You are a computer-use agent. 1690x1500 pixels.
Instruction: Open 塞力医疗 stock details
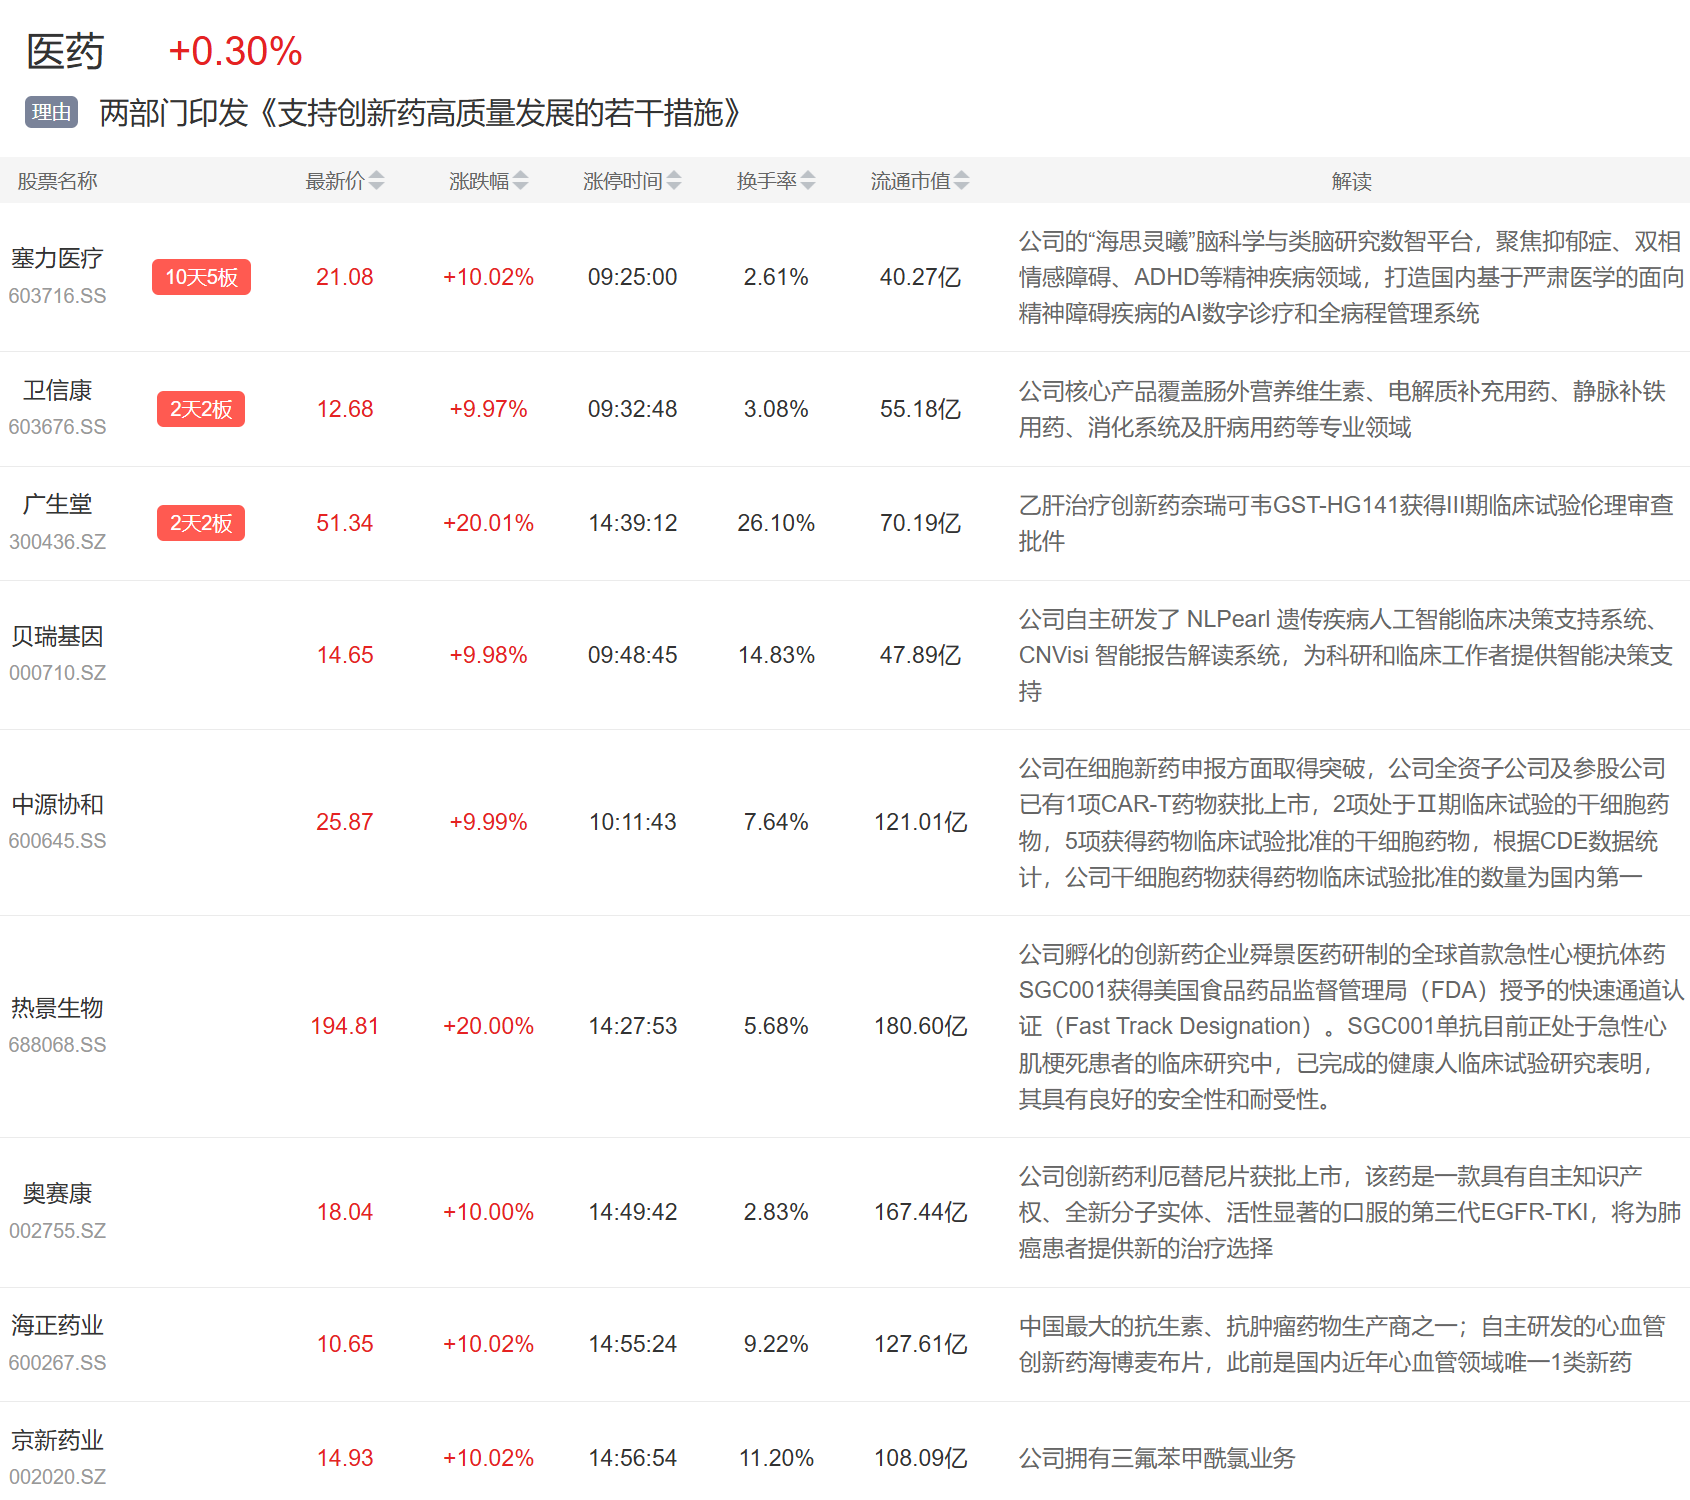(57, 259)
